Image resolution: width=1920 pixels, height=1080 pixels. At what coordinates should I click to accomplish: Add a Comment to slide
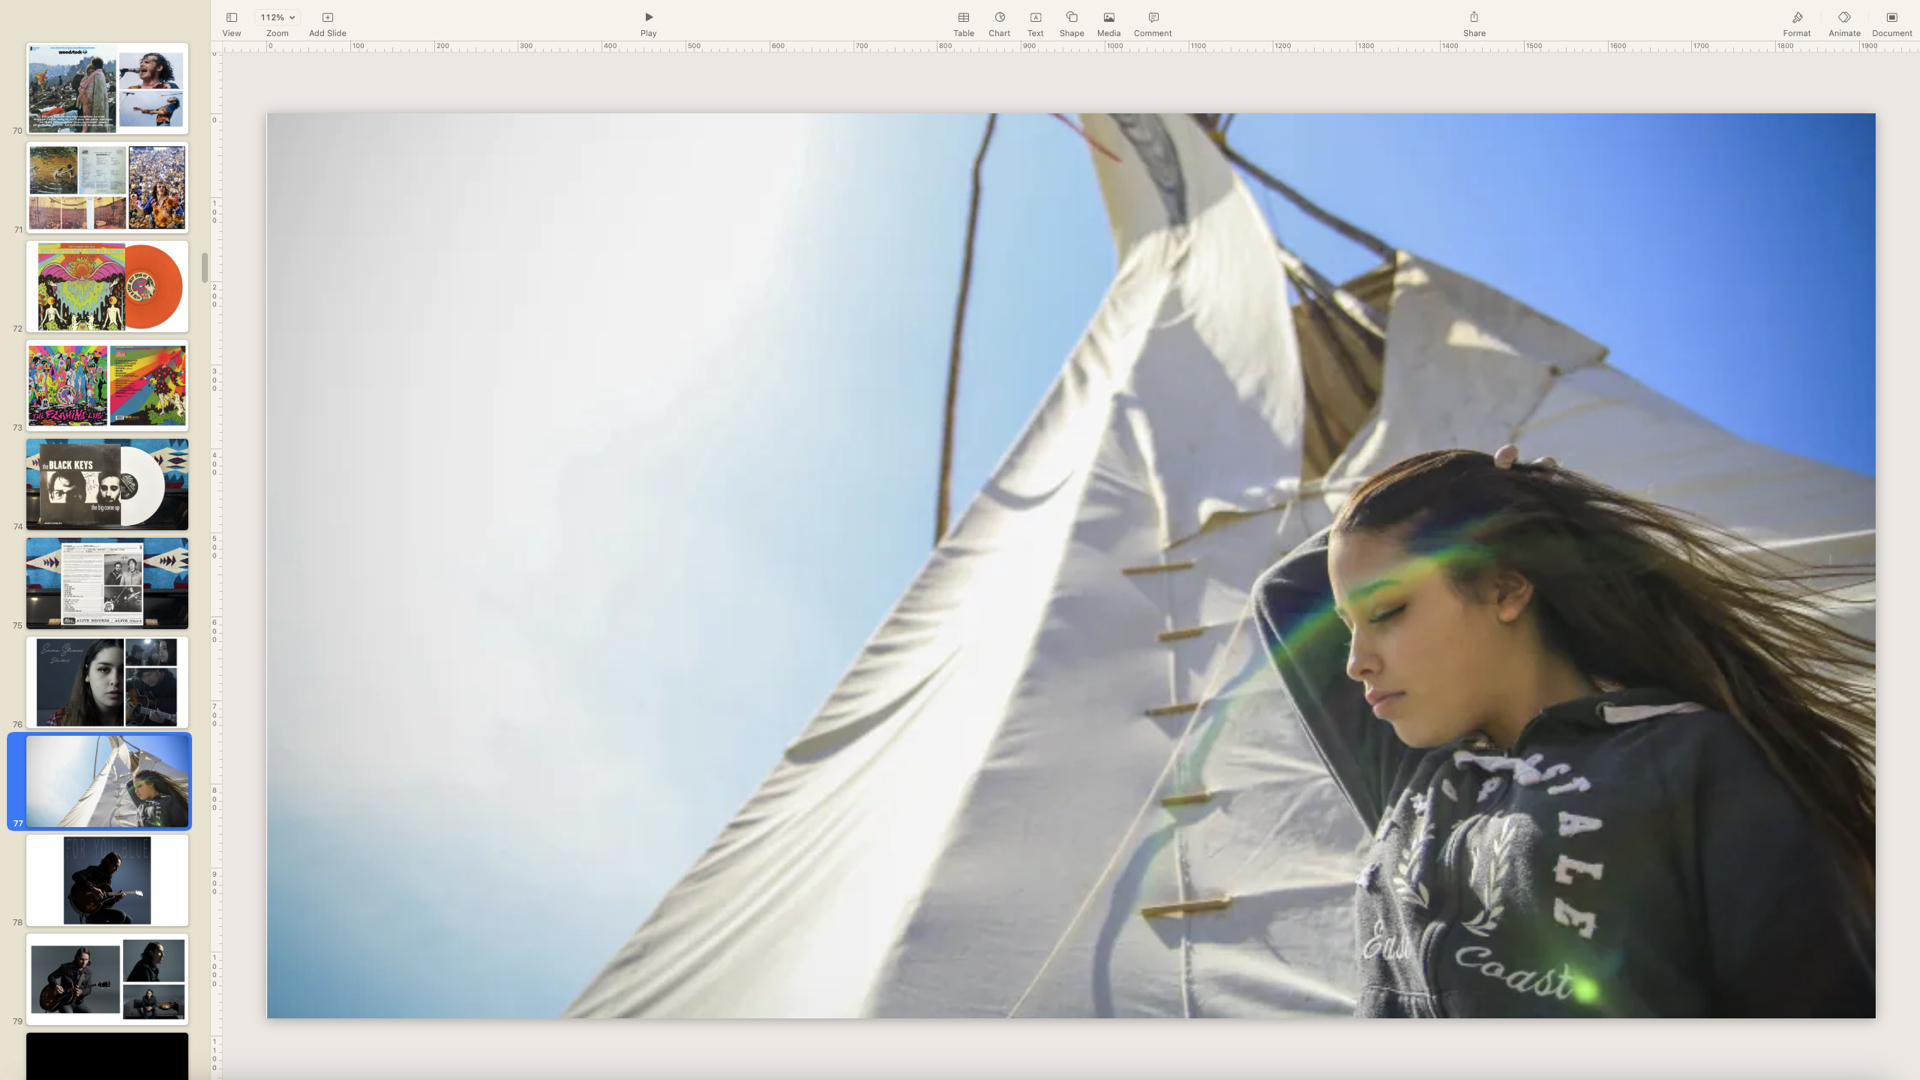click(x=1153, y=18)
